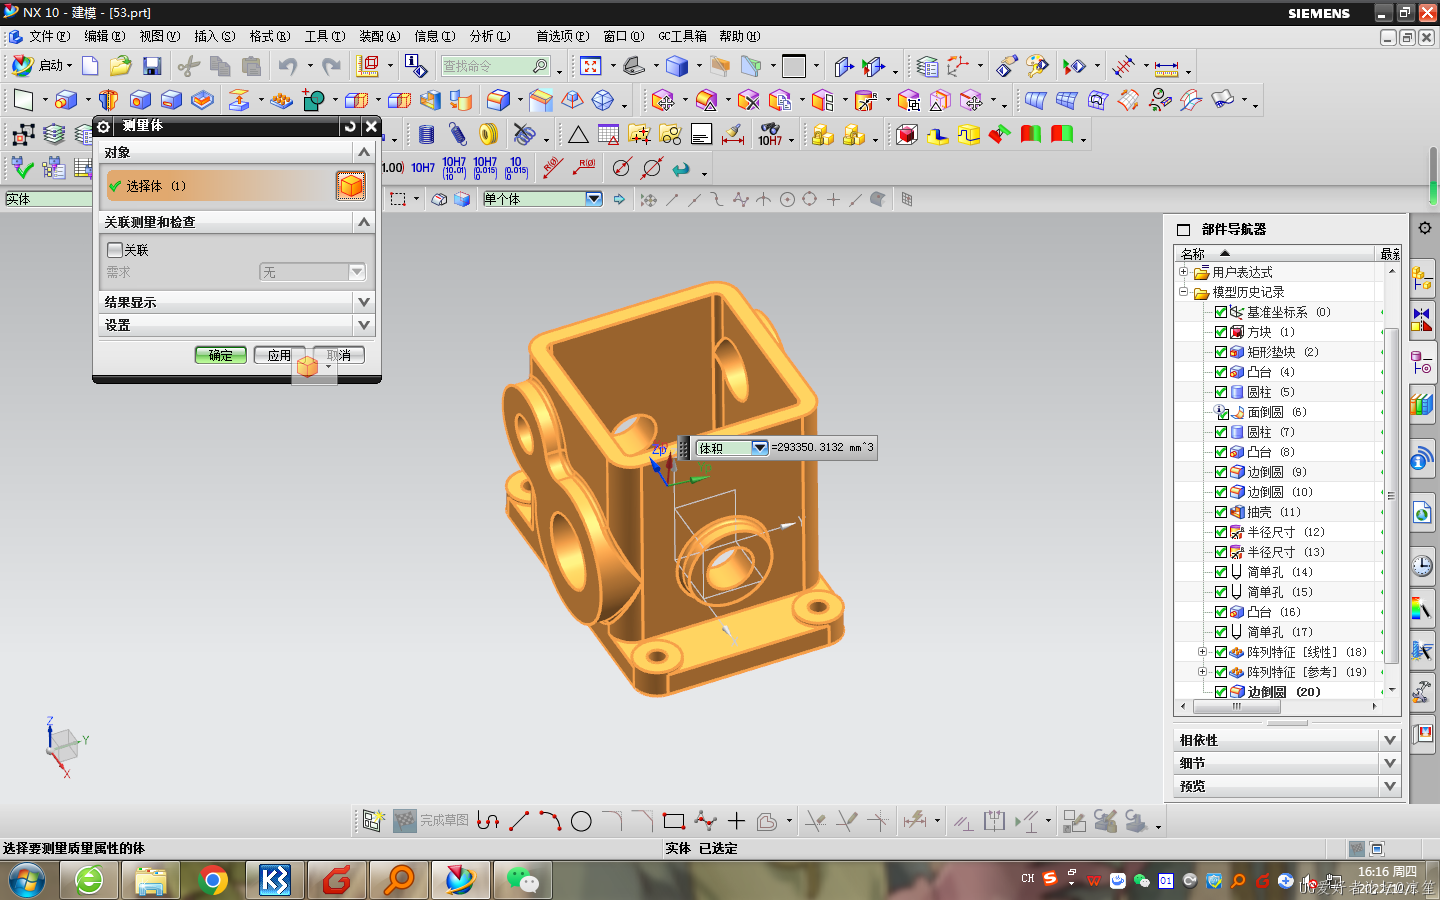Screen dimensions: 1440x900
Task: Select the sketch Rectangle tool
Action: [x=674, y=822]
